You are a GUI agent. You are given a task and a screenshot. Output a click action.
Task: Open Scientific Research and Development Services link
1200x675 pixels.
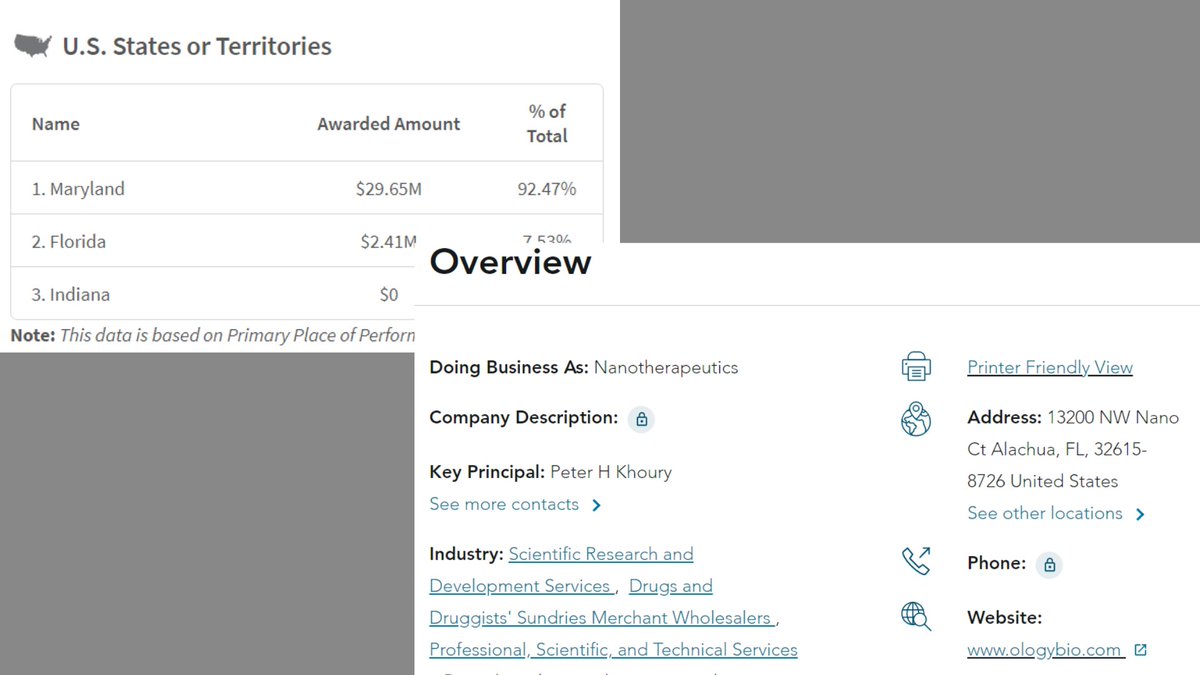pos(600,554)
